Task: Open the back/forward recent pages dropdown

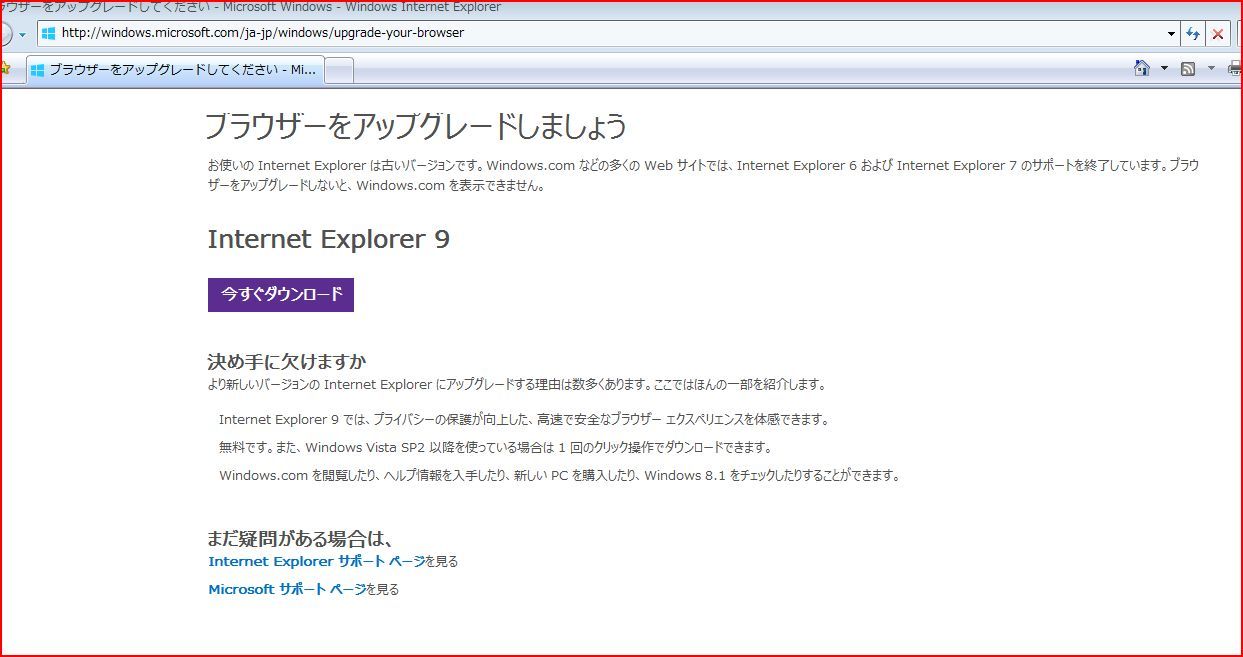Action: [22, 34]
